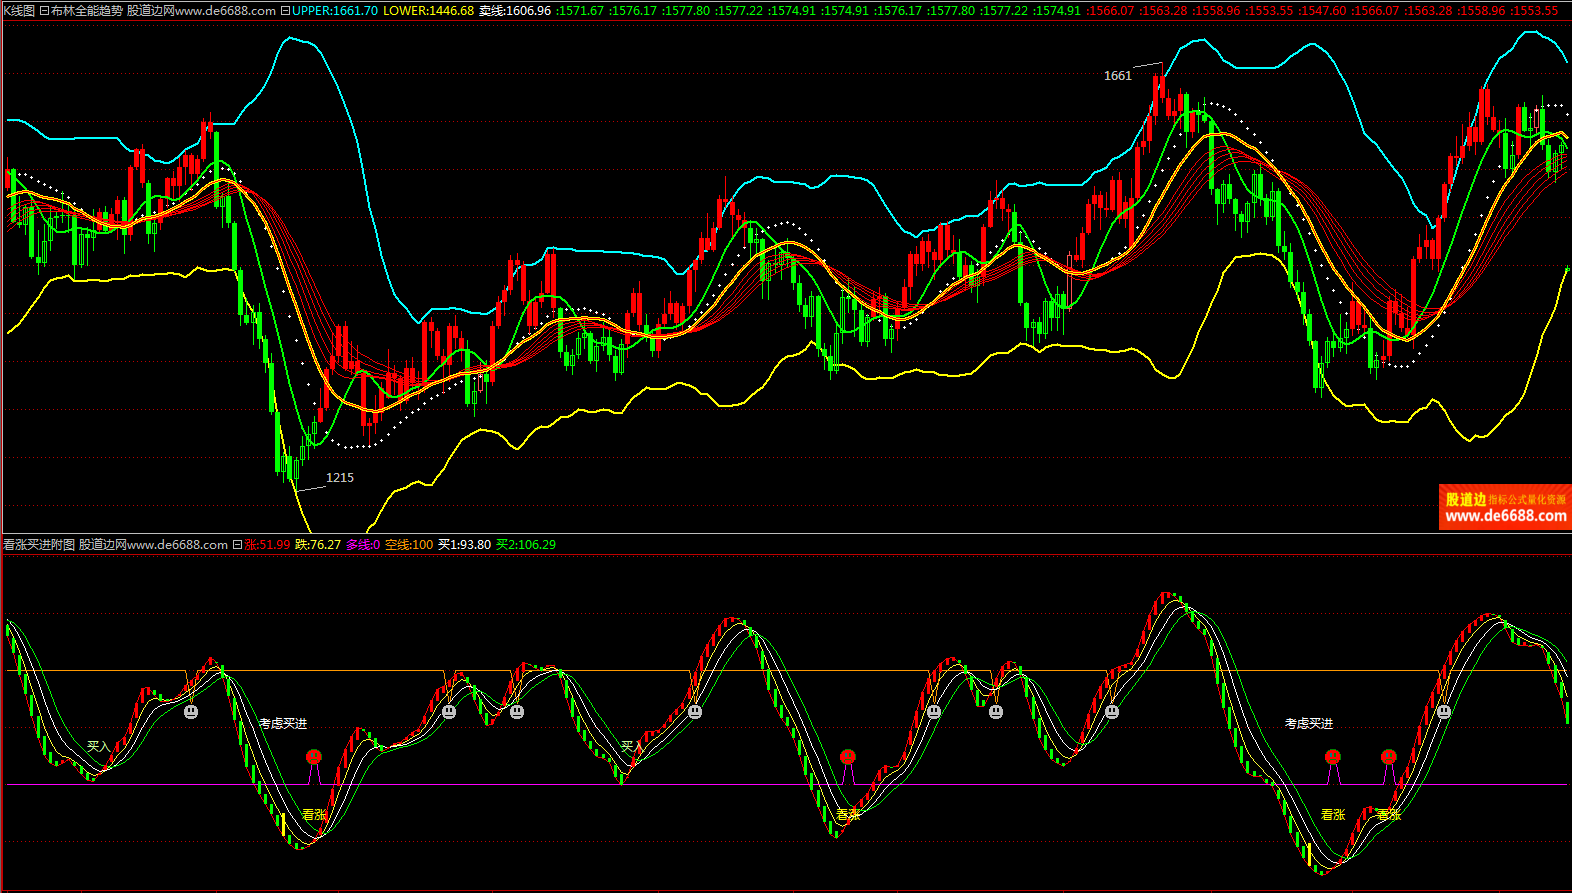Image resolution: width=1572 pixels, height=893 pixels.
Task: Click the rightmost smiley face marker
Action: [x=1443, y=711]
